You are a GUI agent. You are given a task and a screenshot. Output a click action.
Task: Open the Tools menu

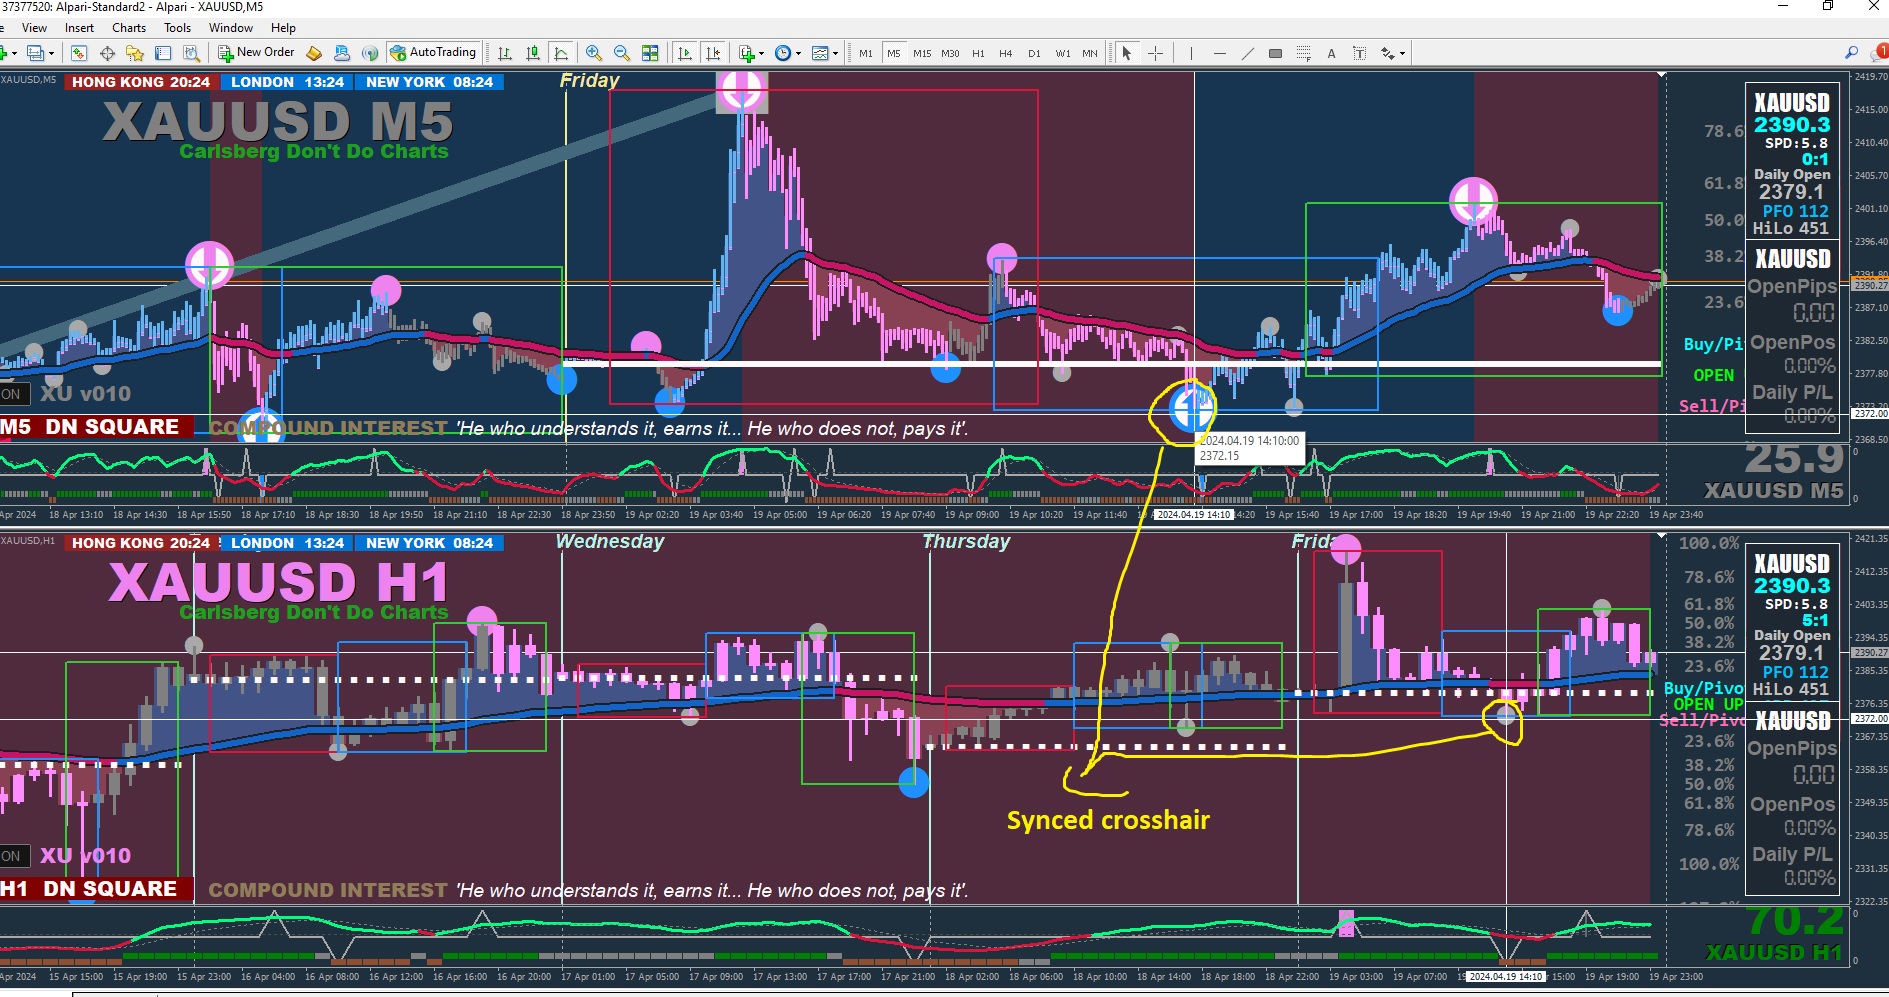point(178,28)
